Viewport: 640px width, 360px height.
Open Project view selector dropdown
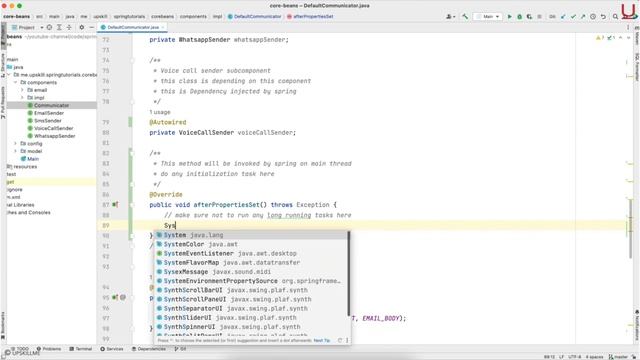27,27
